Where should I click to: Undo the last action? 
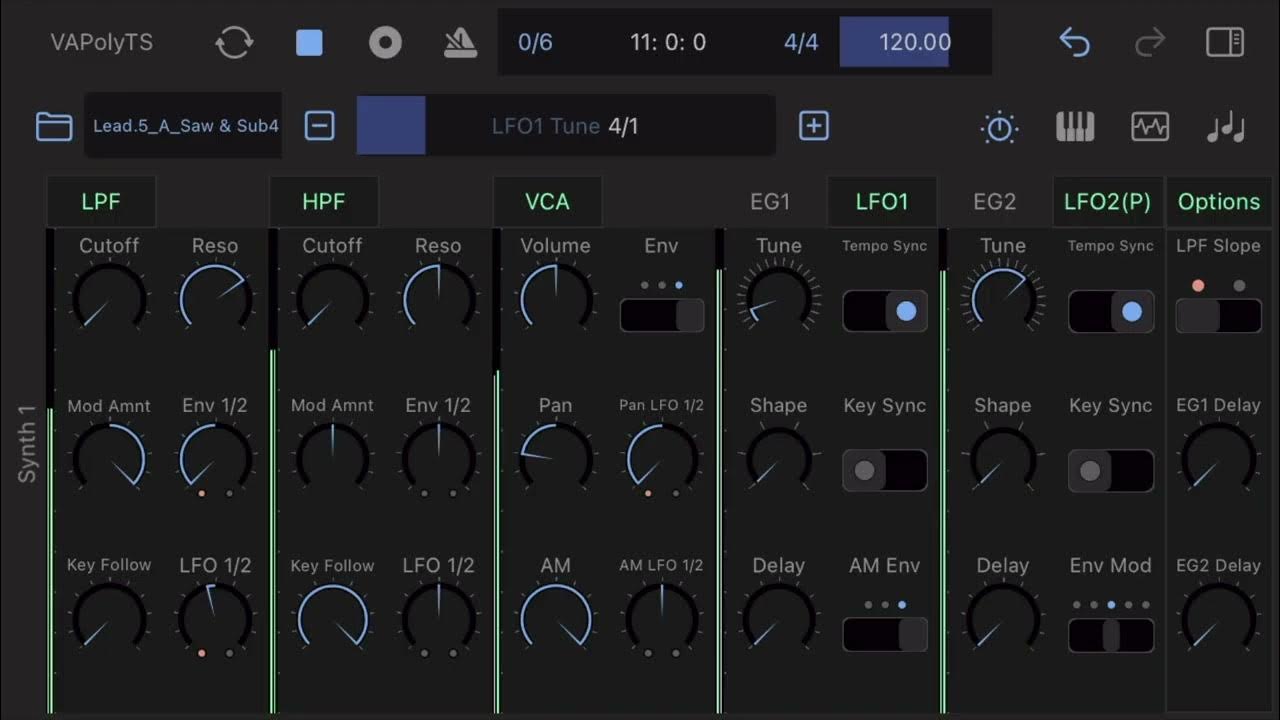pos(1074,42)
